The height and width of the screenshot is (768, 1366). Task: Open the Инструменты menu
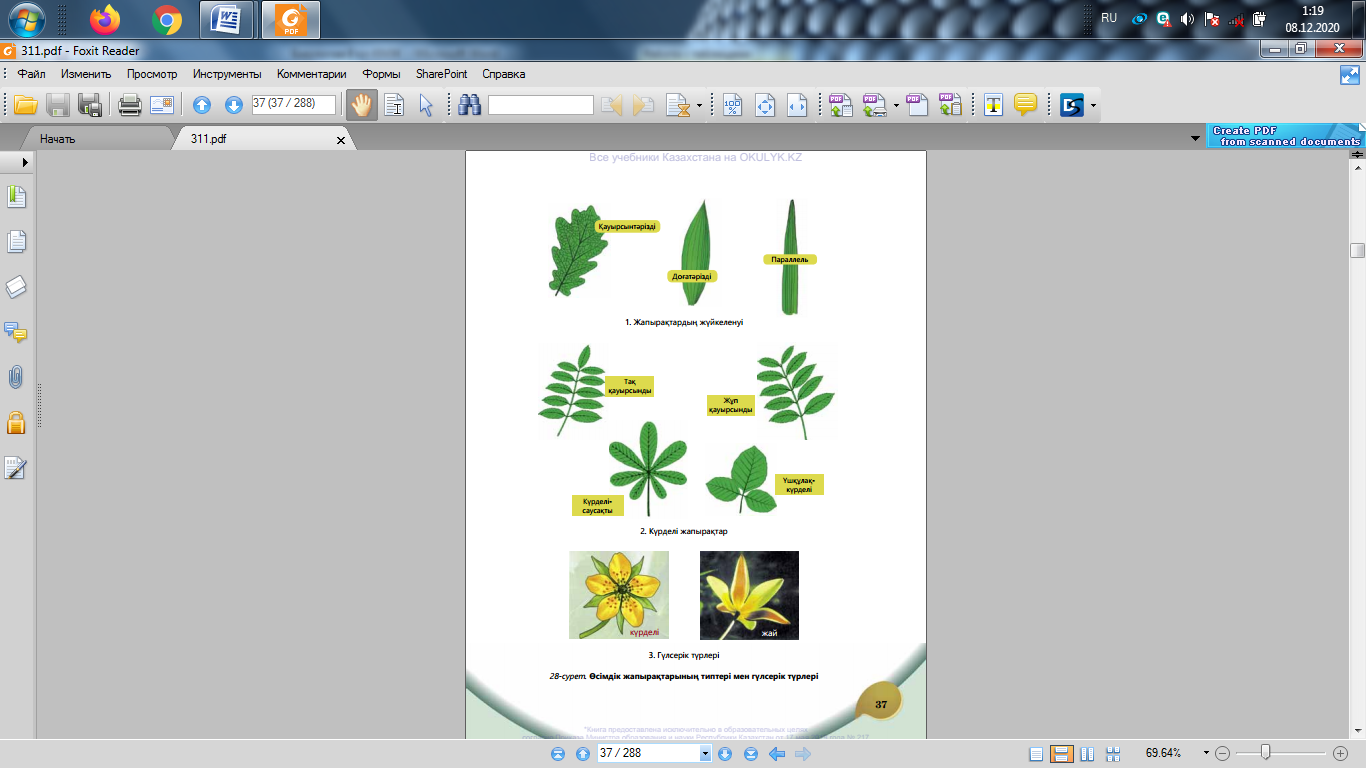coord(227,74)
